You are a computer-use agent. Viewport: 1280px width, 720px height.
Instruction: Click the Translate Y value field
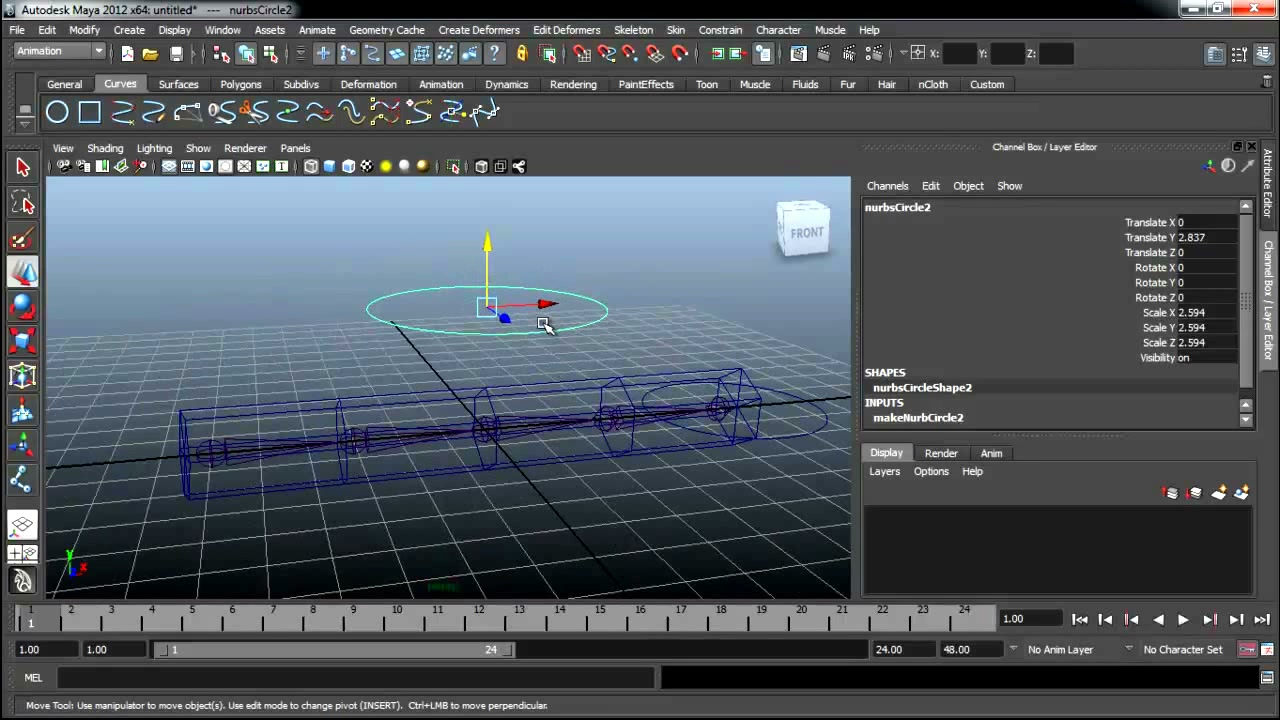coord(1207,238)
